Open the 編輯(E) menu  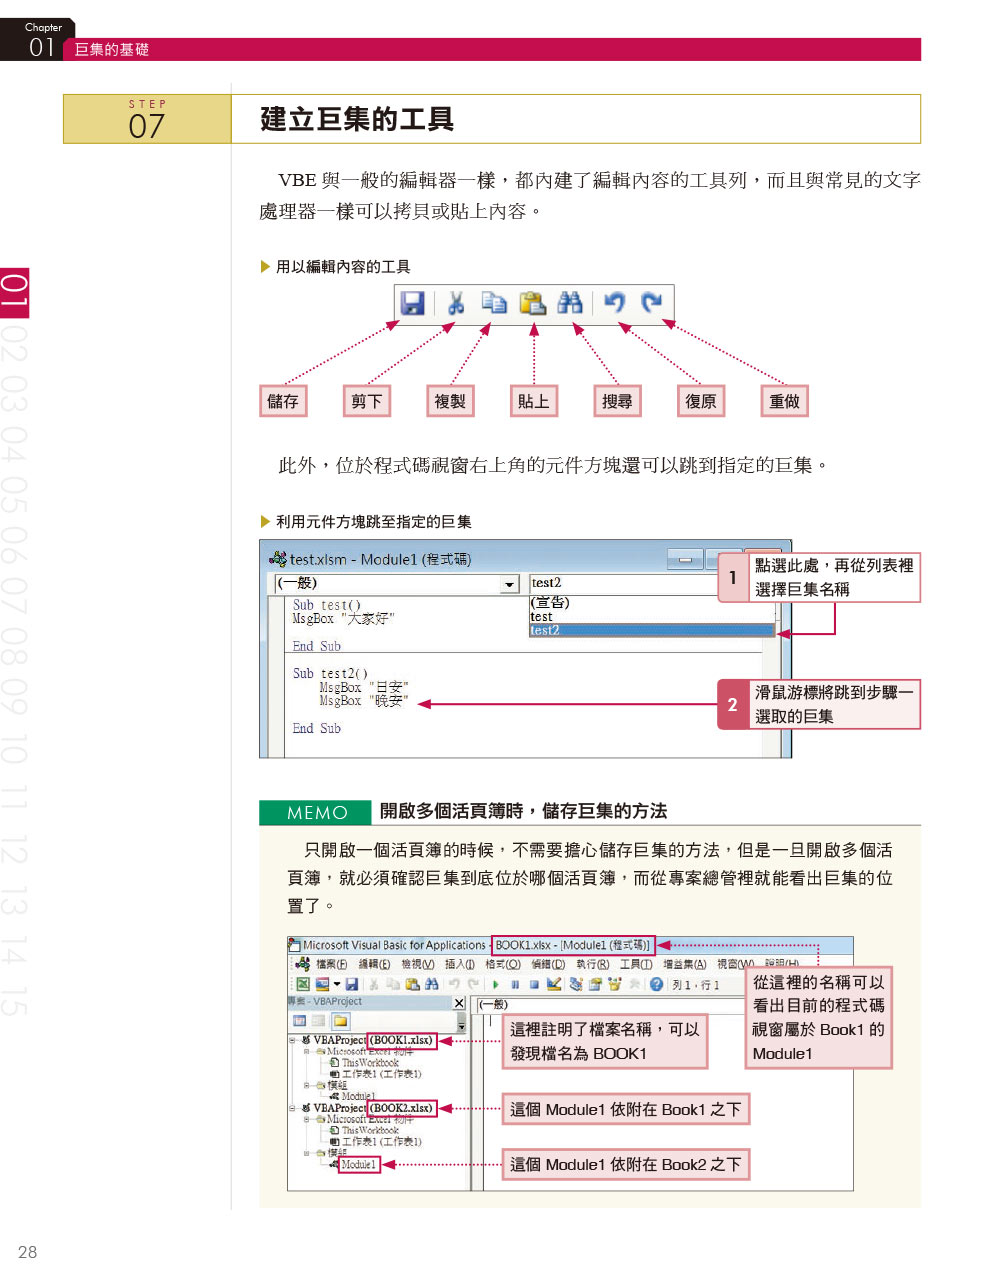(374, 965)
